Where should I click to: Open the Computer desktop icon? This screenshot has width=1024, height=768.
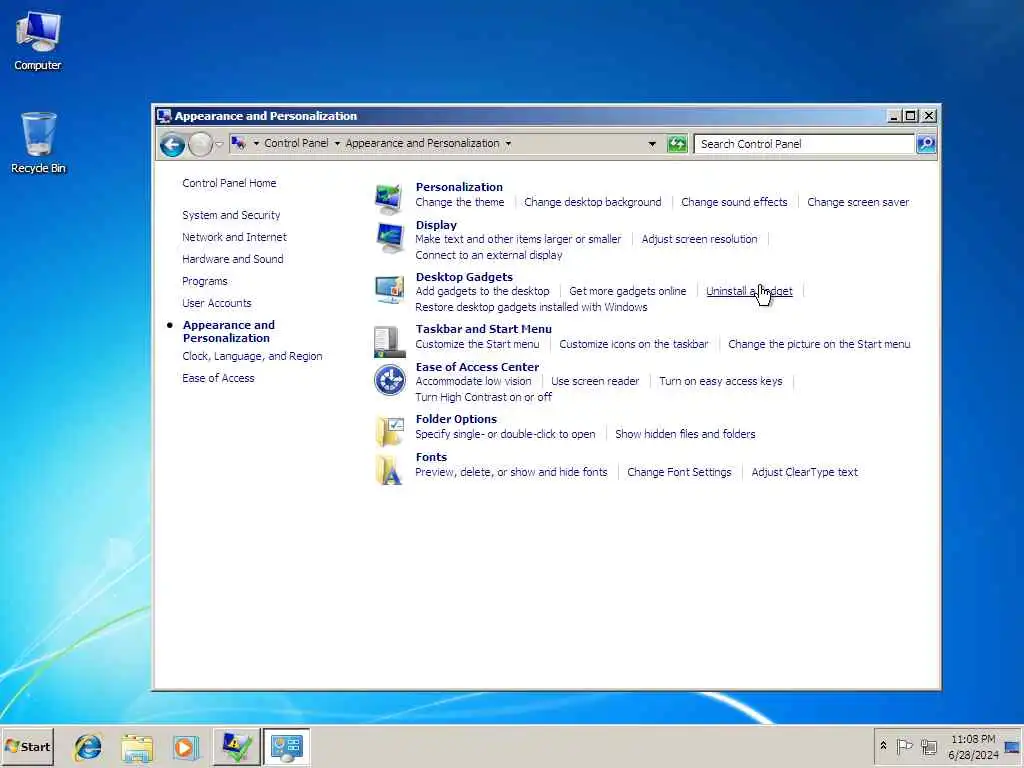pyautogui.click(x=38, y=42)
